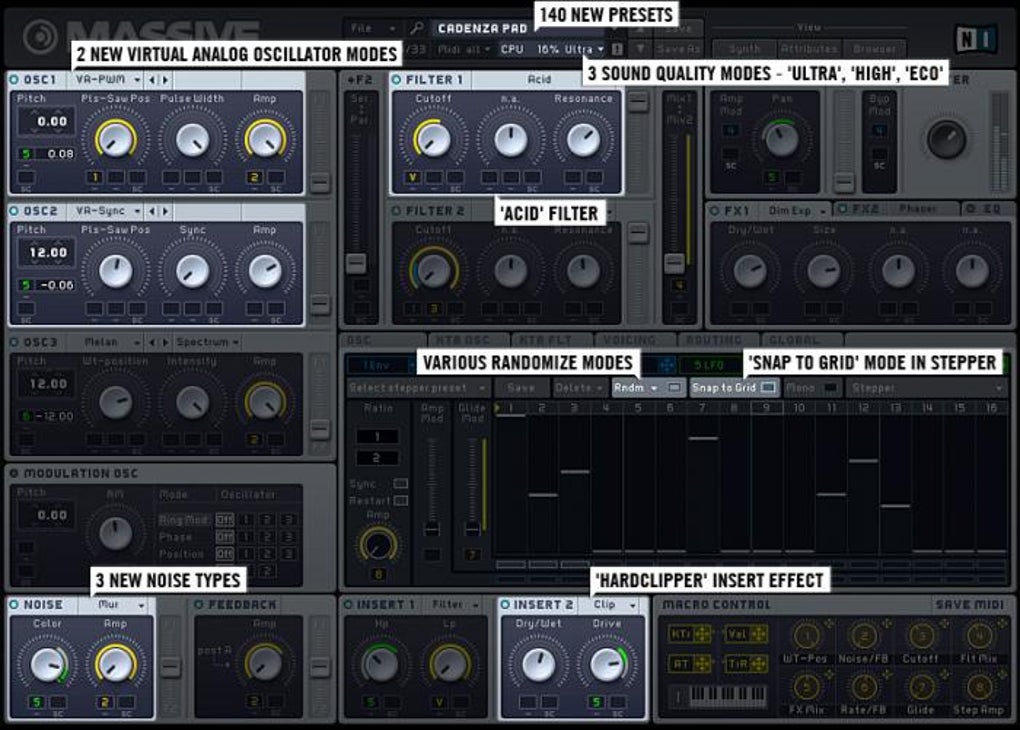This screenshot has height=730, width=1020.
Task: Toggle OSC2 power button
Action: click(14, 211)
